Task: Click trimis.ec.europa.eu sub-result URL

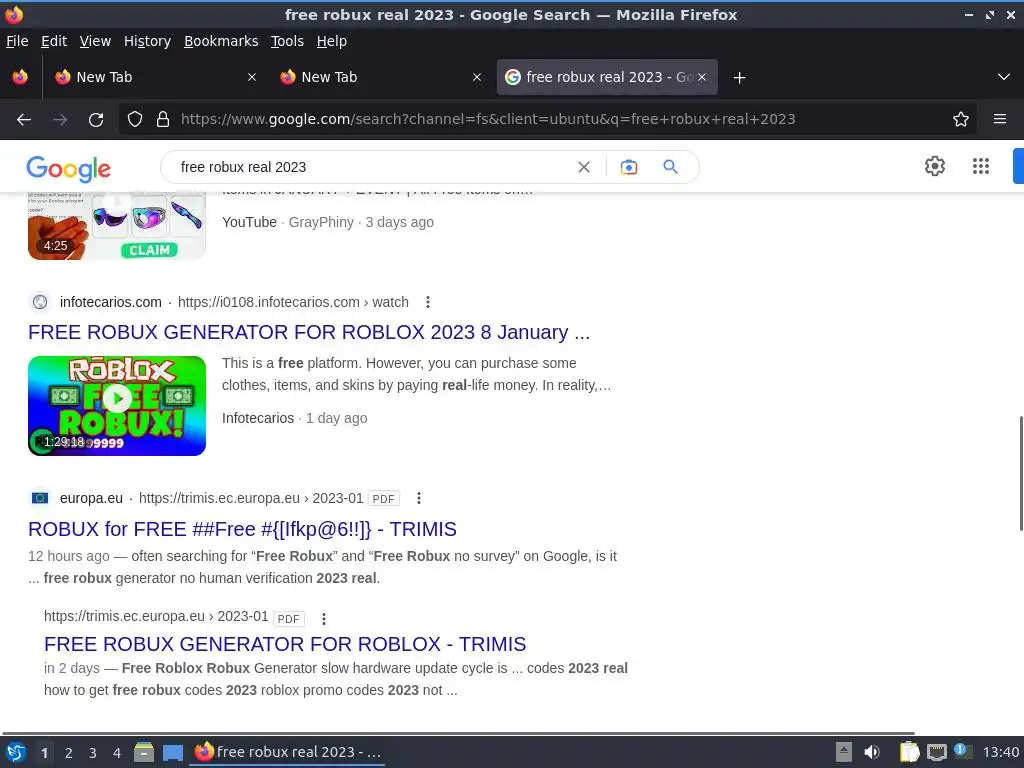Action: [156, 616]
